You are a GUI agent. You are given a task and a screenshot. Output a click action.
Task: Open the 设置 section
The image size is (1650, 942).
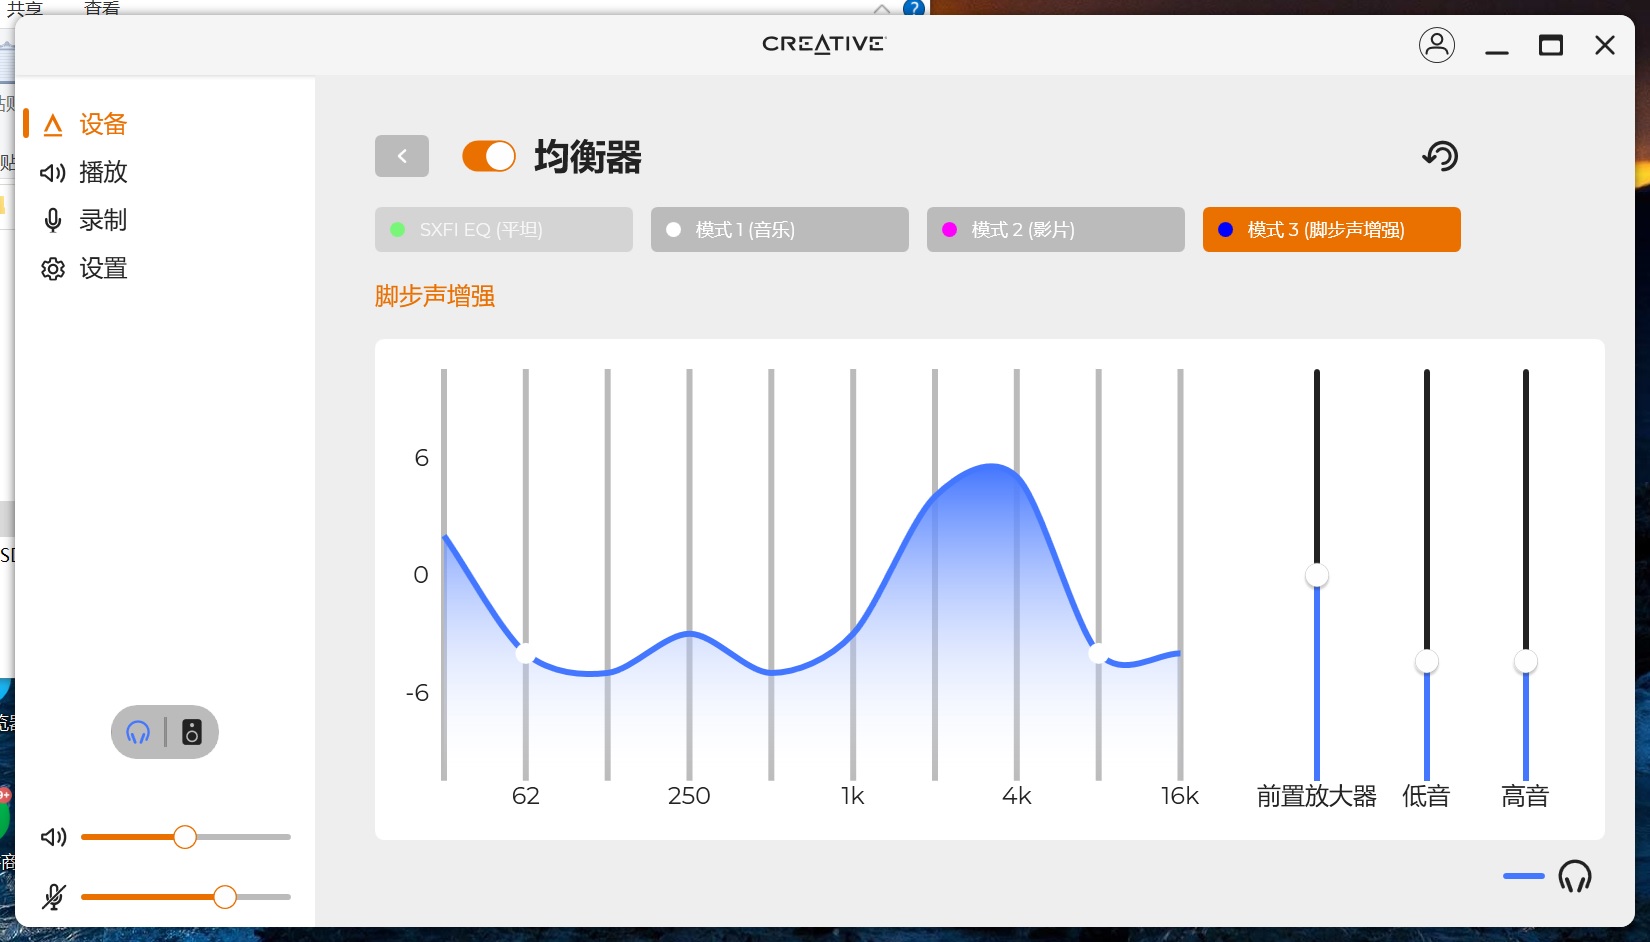point(101,268)
